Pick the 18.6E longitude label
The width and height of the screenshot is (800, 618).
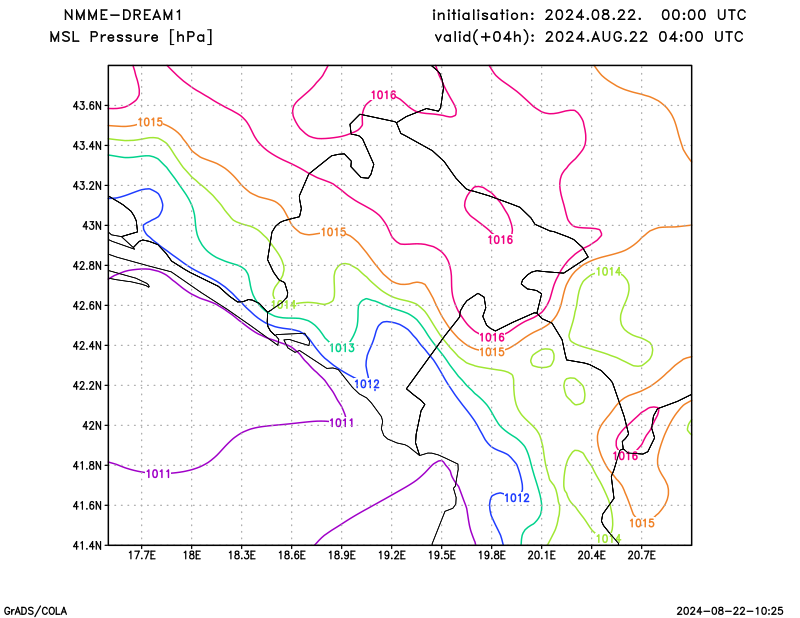(x=291, y=555)
